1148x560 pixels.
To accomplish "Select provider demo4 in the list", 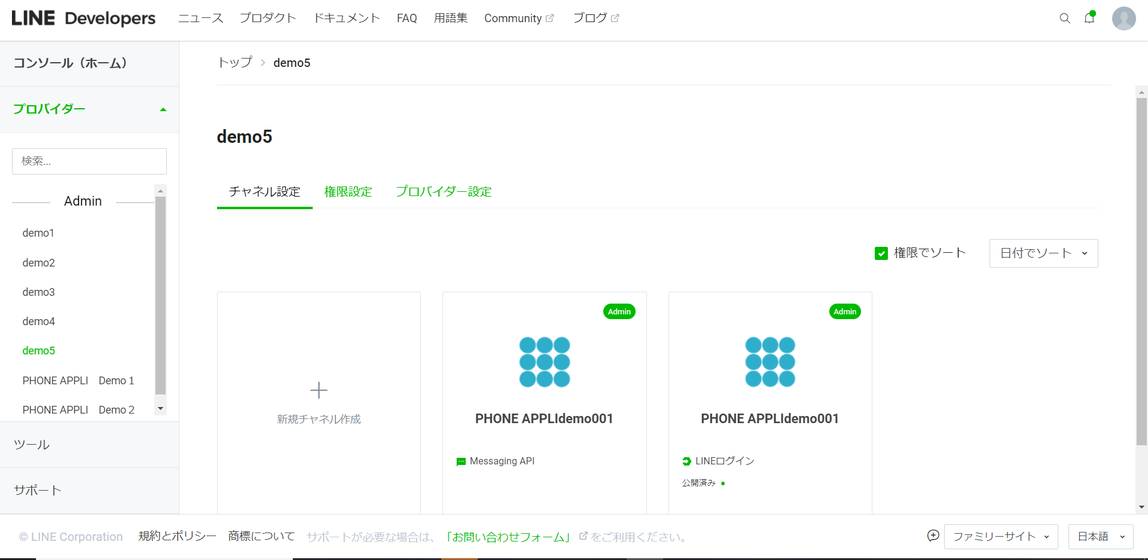I will pos(39,321).
